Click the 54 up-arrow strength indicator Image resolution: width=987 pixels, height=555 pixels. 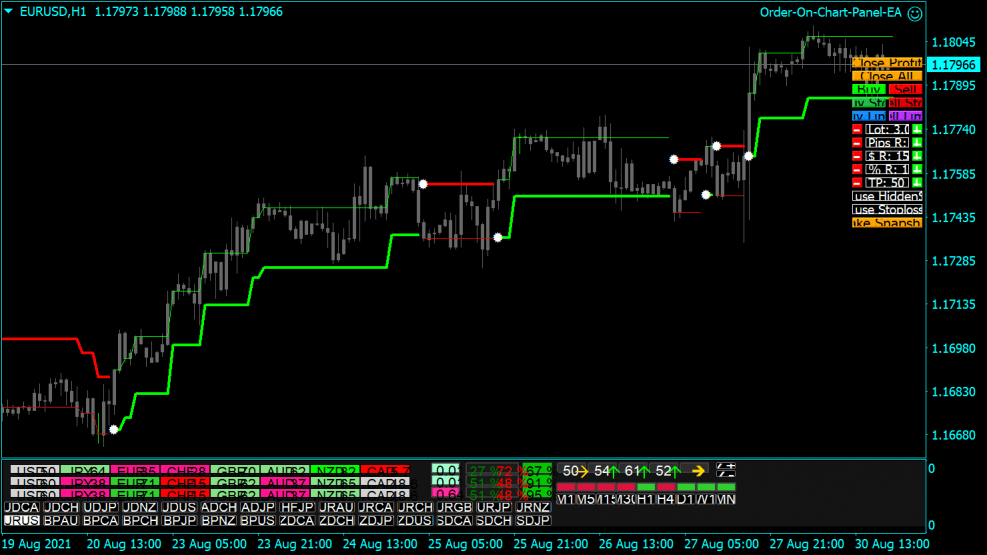click(x=606, y=471)
